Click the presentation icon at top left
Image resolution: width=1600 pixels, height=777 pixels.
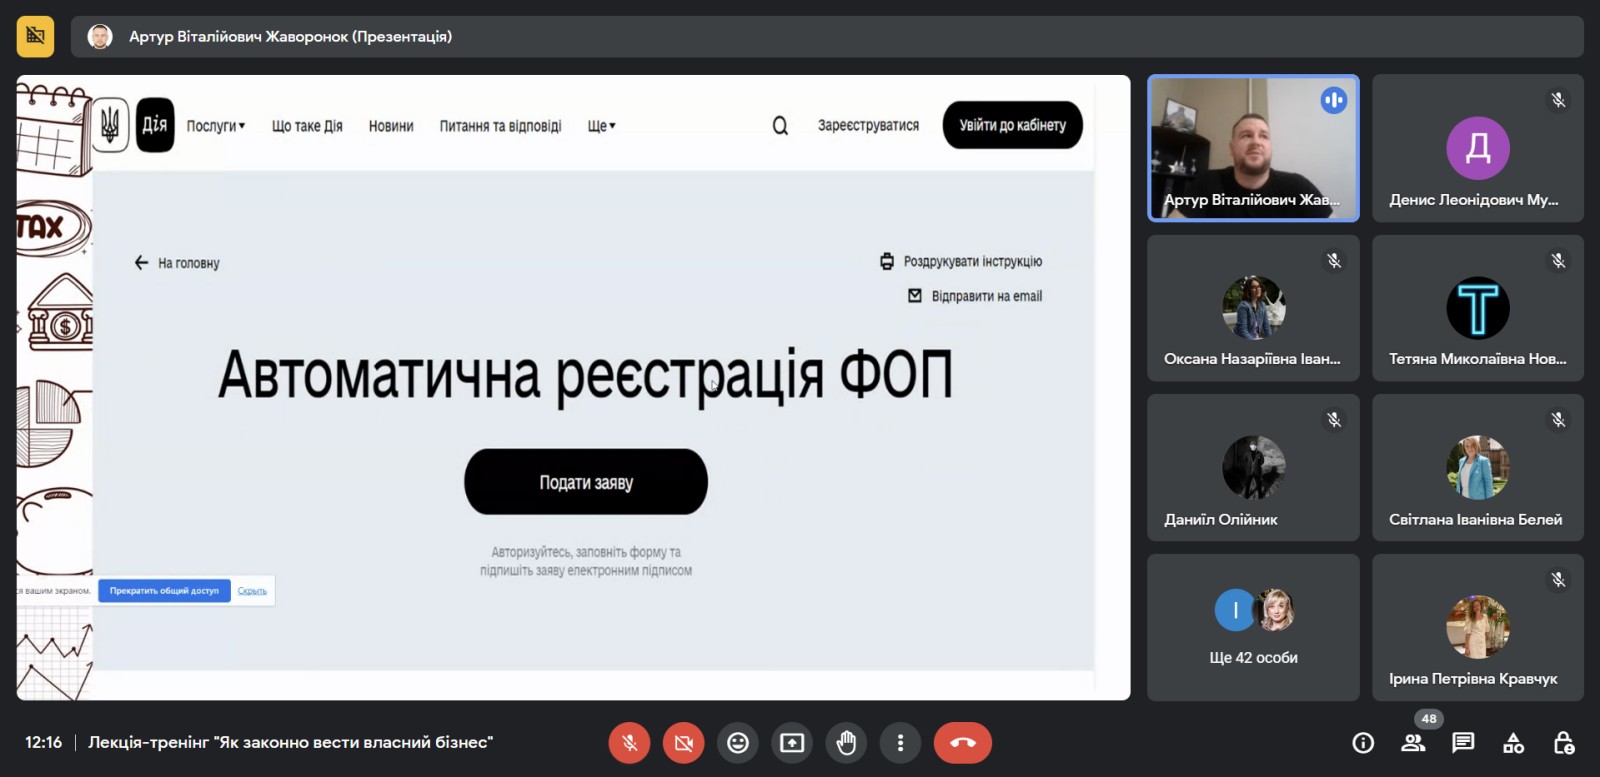coord(35,37)
